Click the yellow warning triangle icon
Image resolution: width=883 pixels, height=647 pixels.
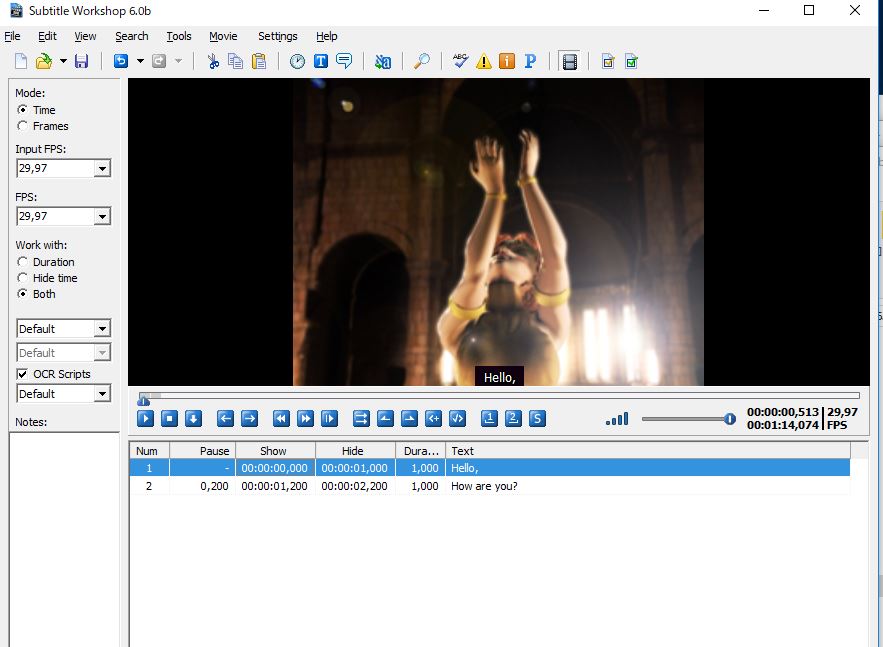pyautogui.click(x=484, y=61)
